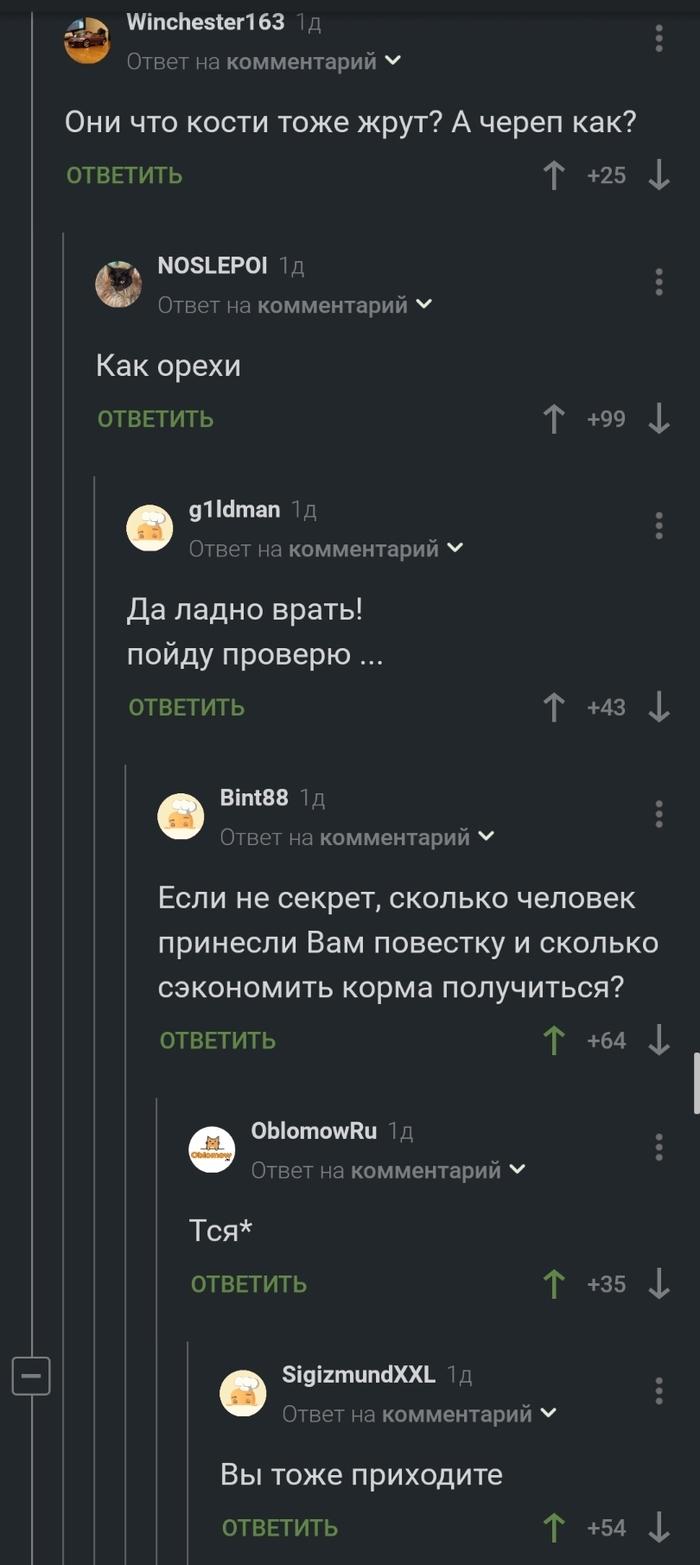Screen dimensions: 700x1565
Task: Downvote Winchester163's comment
Action: tap(658, 176)
